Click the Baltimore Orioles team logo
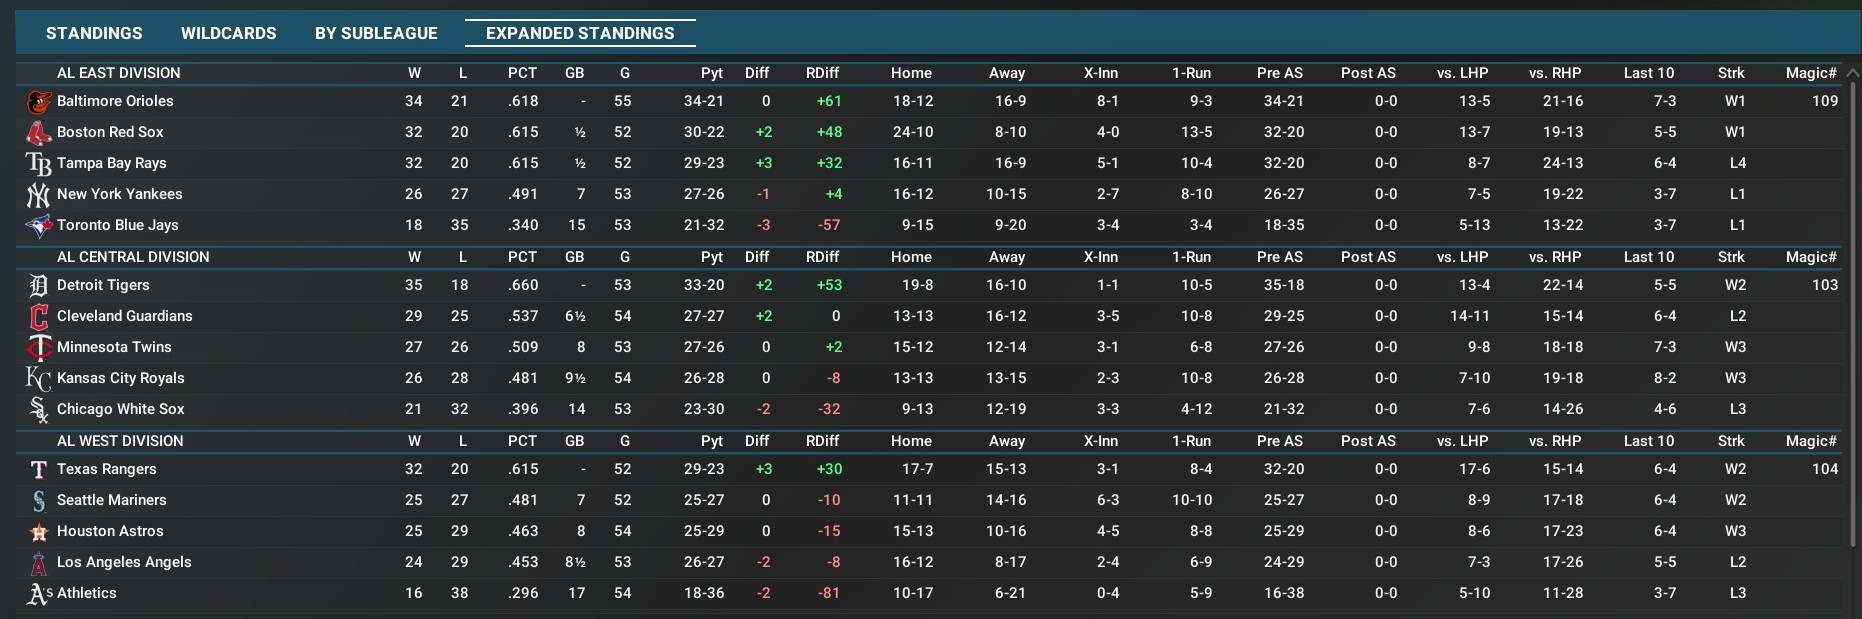The image size is (1862, 619). tap(38, 102)
